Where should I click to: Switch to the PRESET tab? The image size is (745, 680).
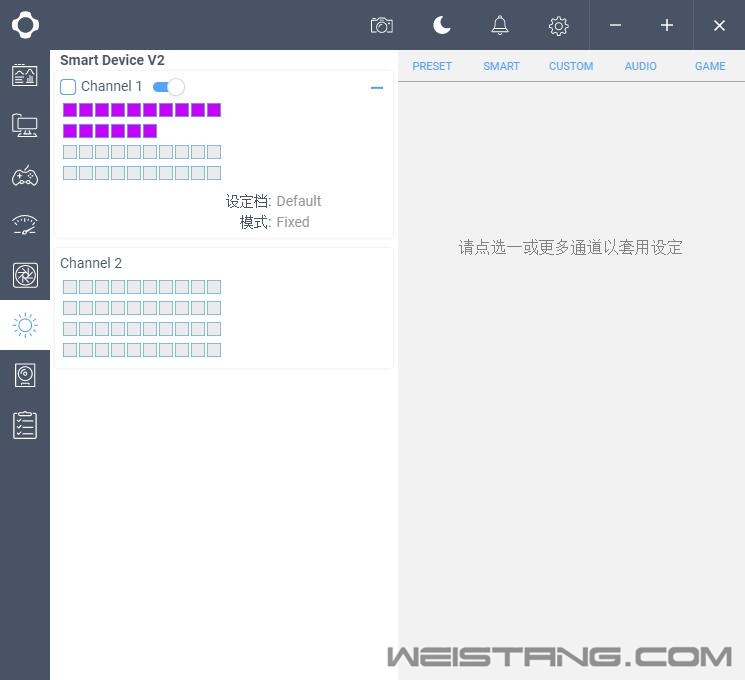click(432, 66)
